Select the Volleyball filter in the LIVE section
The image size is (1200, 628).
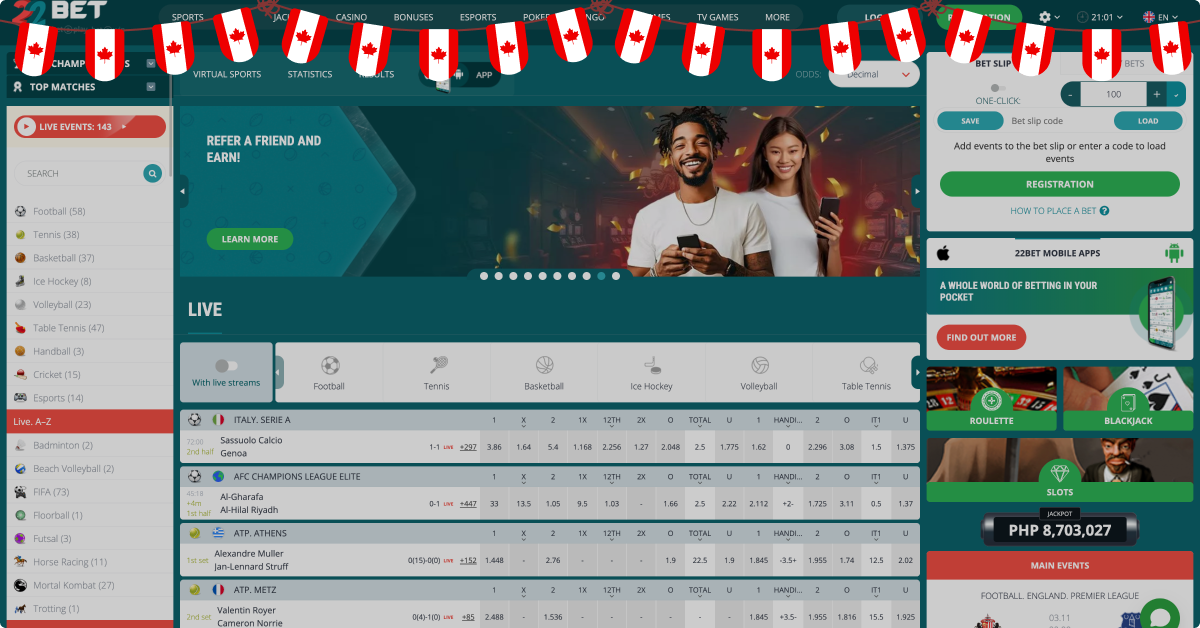click(758, 372)
